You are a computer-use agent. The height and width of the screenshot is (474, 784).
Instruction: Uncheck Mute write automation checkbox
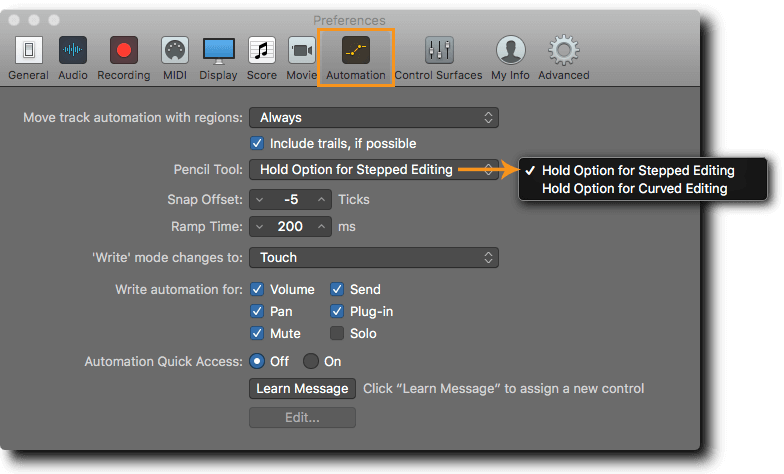pos(257,333)
